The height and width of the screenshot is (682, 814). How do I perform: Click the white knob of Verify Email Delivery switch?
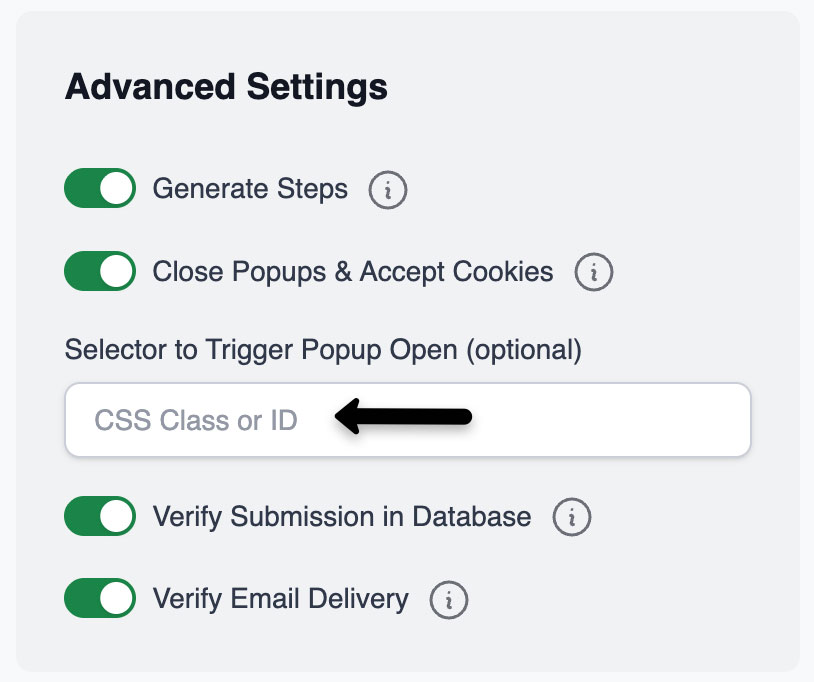click(x=117, y=599)
